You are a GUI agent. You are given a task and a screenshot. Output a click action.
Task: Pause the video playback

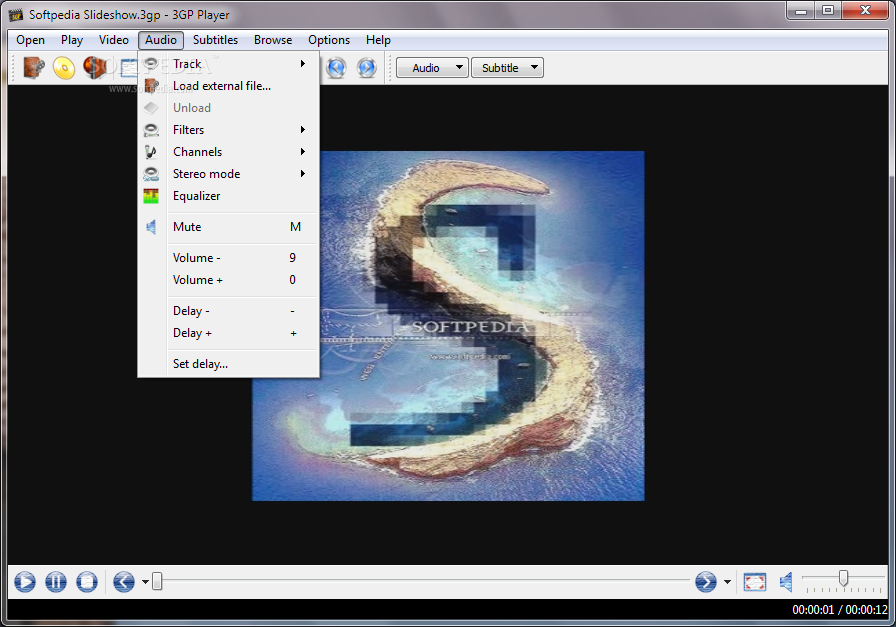[x=56, y=582]
